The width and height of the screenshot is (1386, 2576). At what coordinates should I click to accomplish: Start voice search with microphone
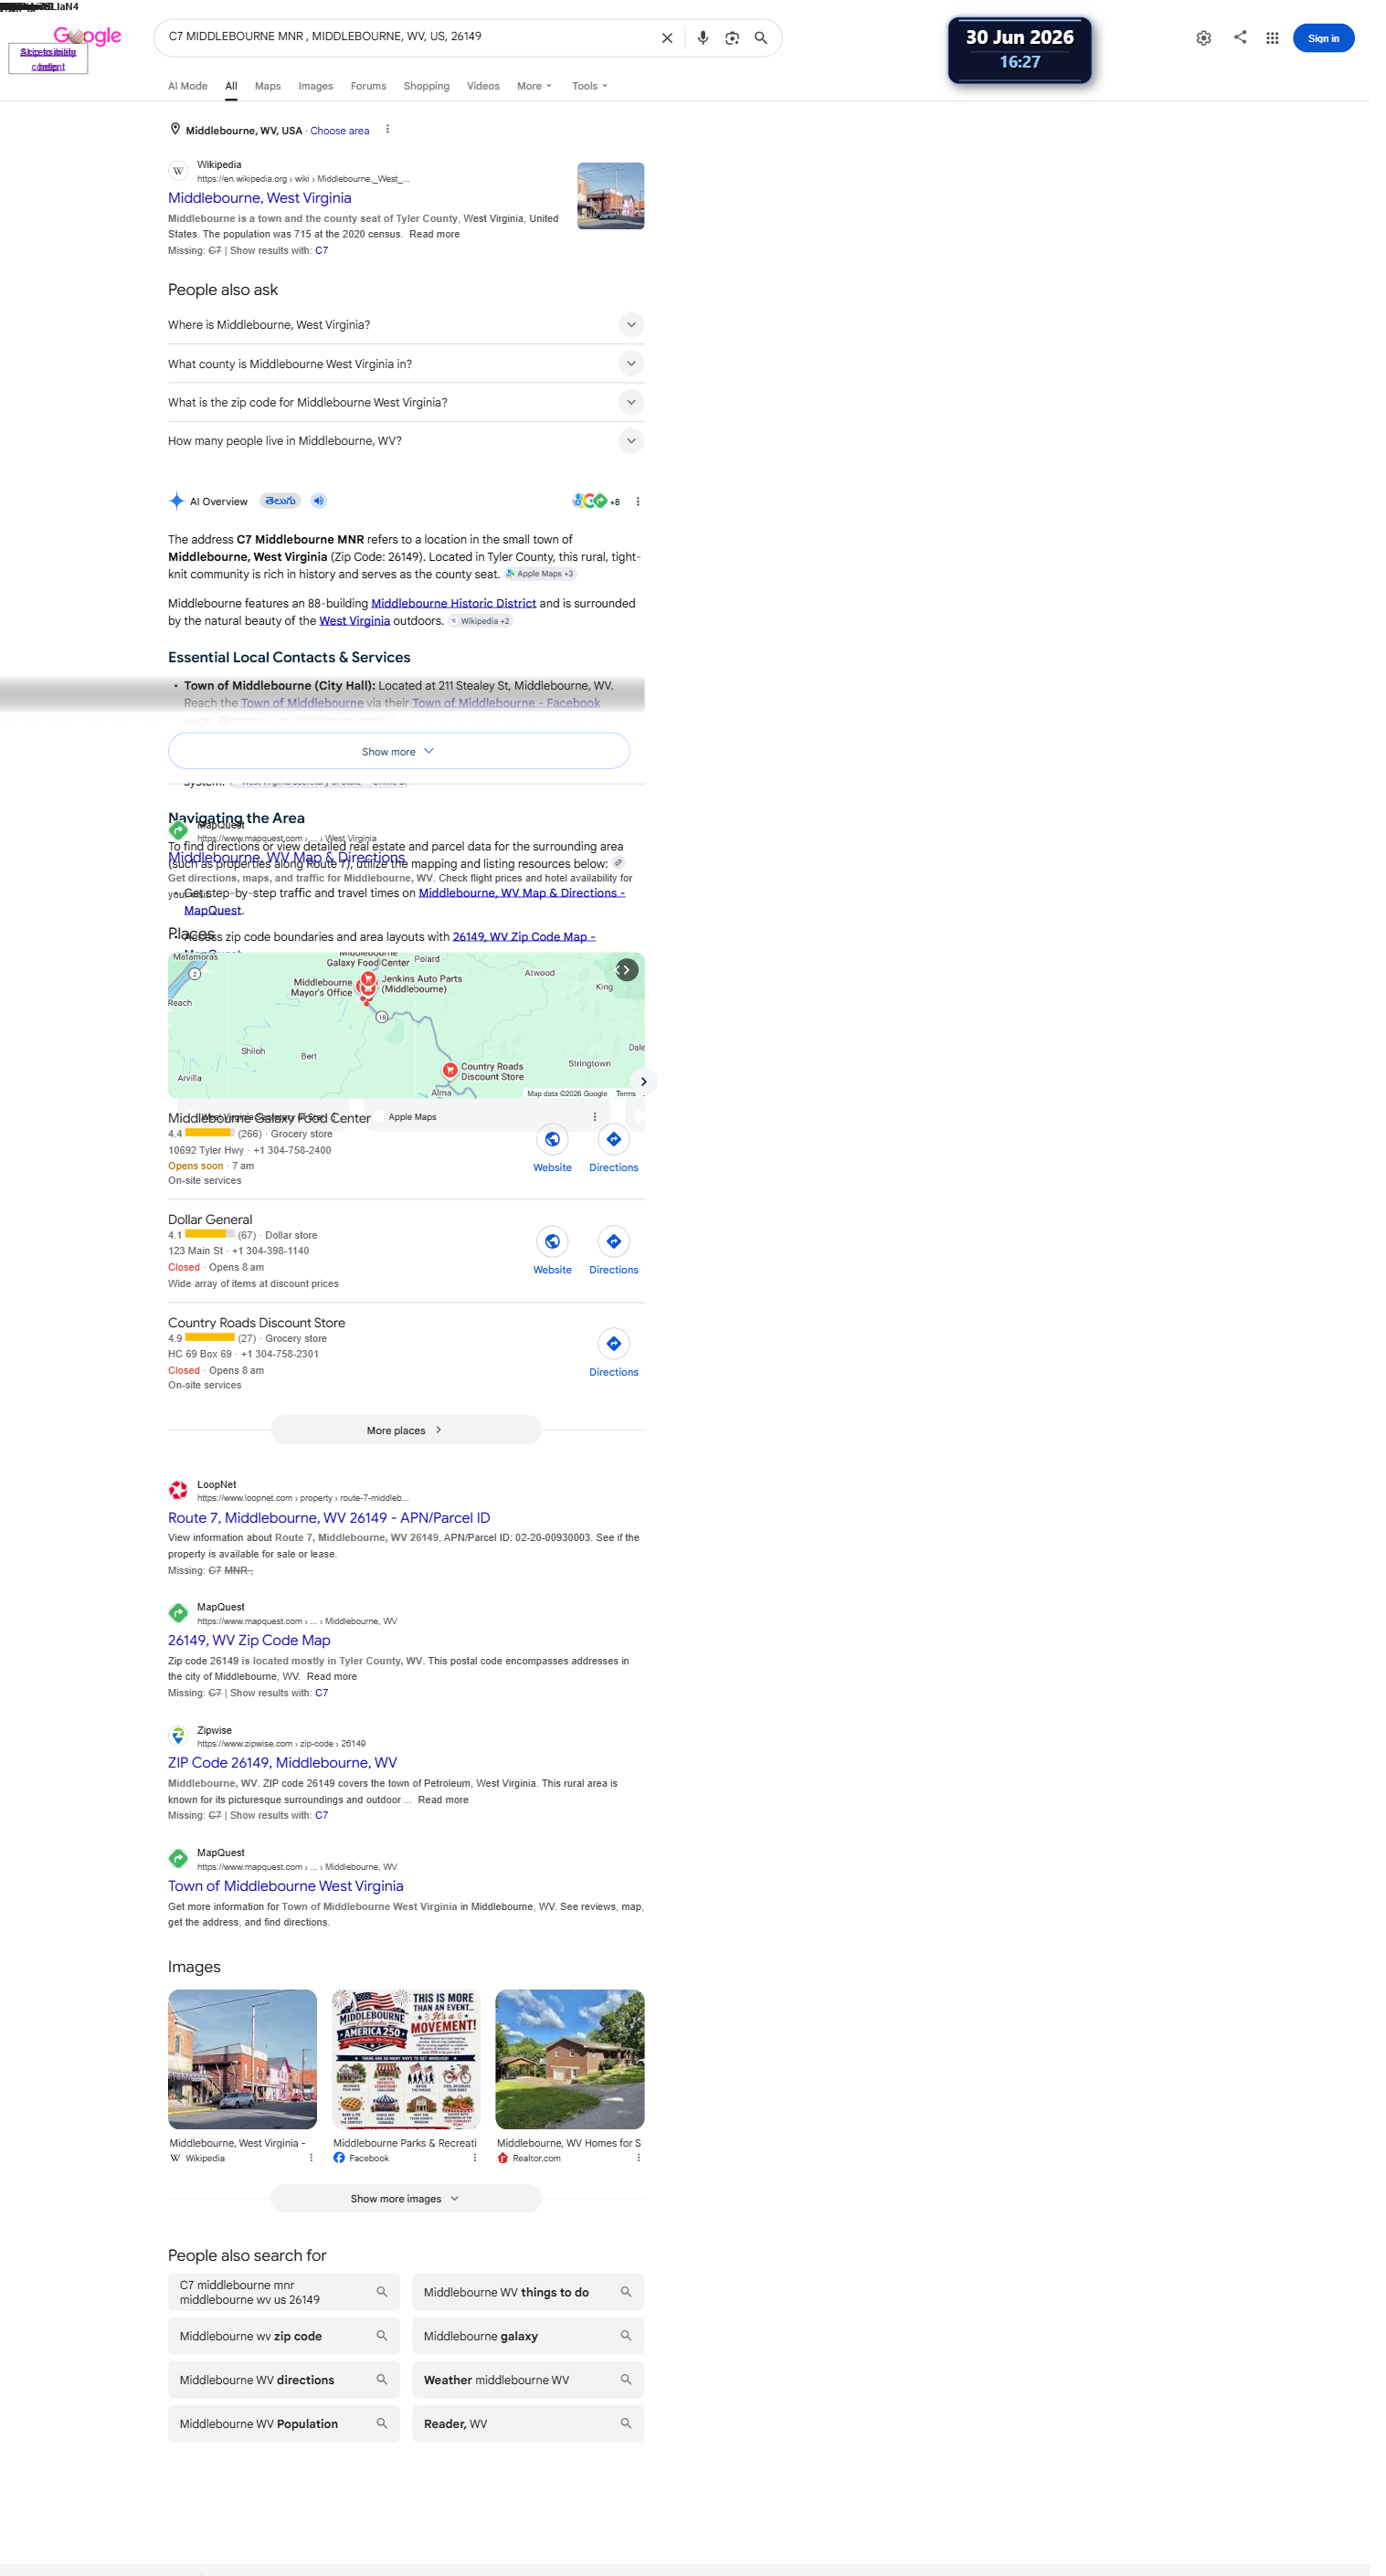(x=703, y=38)
